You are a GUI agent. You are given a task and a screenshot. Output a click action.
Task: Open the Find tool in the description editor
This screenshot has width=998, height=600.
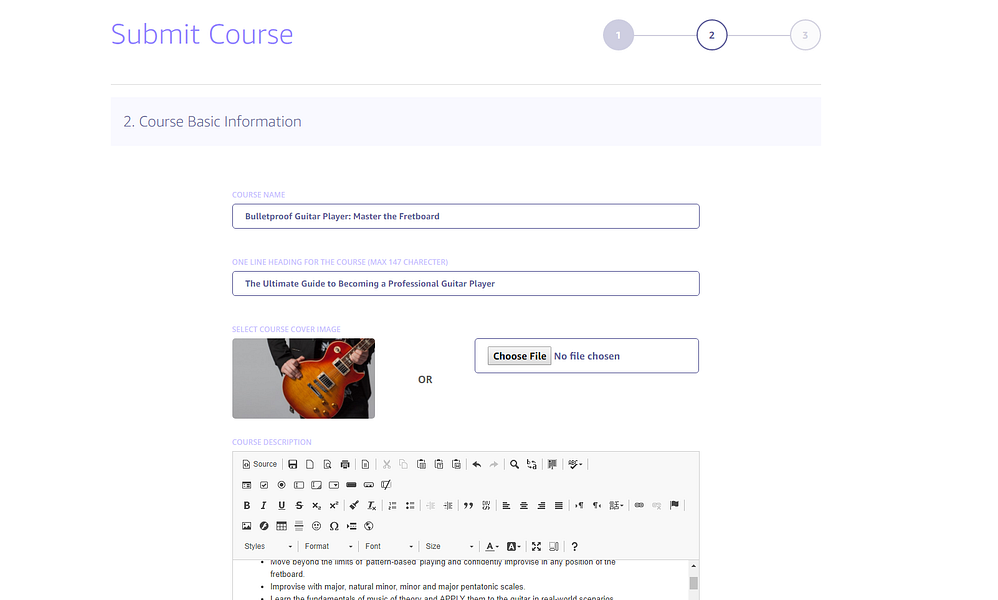coord(514,464)
